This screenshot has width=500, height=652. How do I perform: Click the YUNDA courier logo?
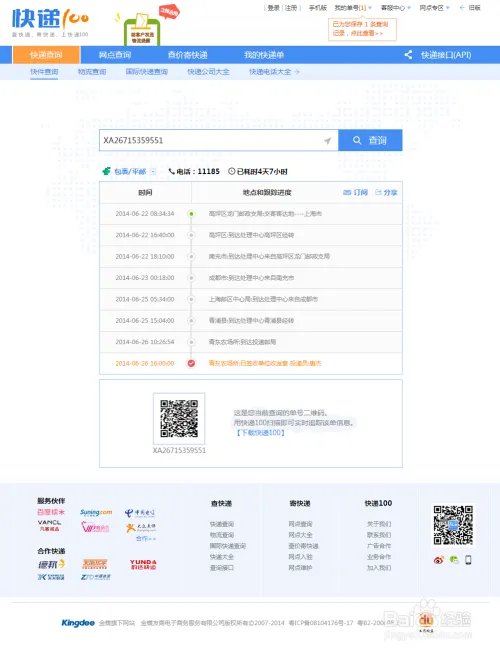(x=143, y=564)
